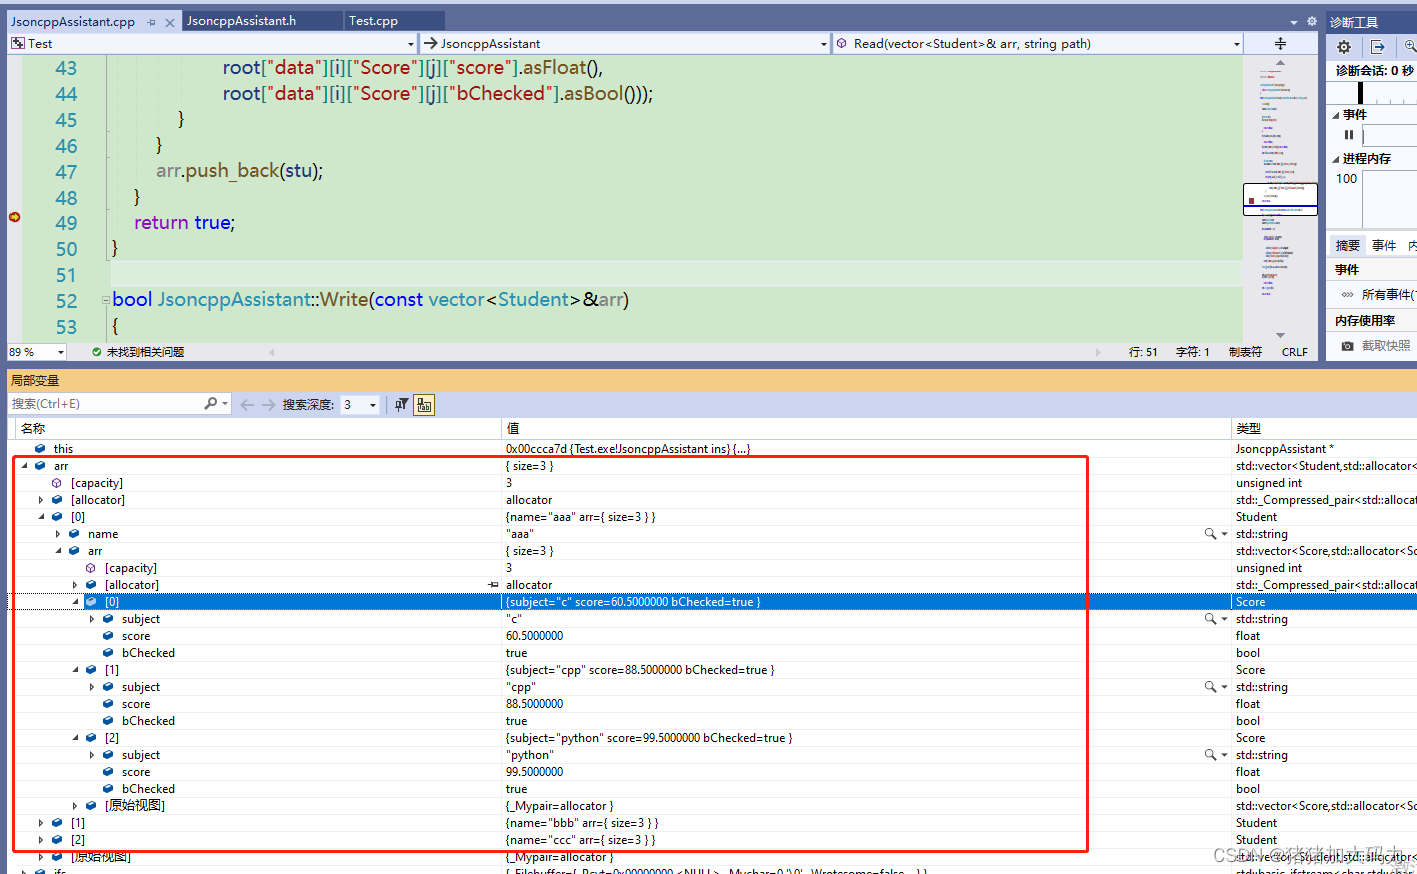Open text visualizer for name "aaa"
The image size is (1417, 874).
pyautogui.click(x=1210, y=534)
